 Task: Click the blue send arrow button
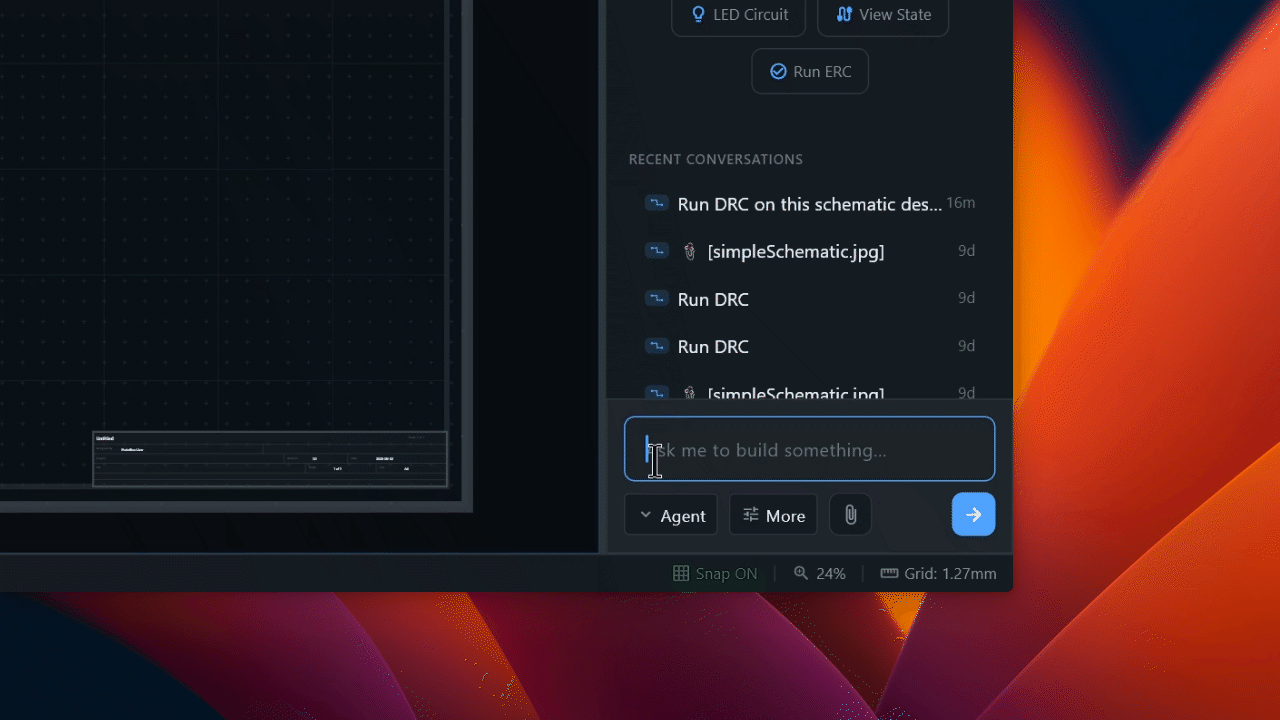point(973,514)
